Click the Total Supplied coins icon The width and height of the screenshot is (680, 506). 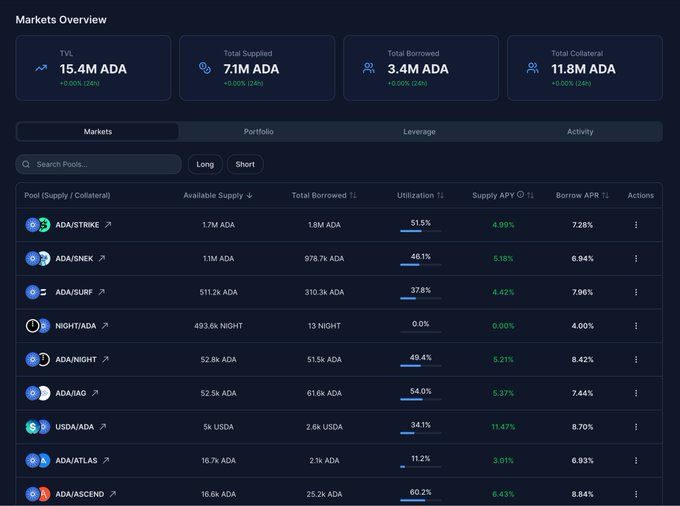[x=205, y=68]
